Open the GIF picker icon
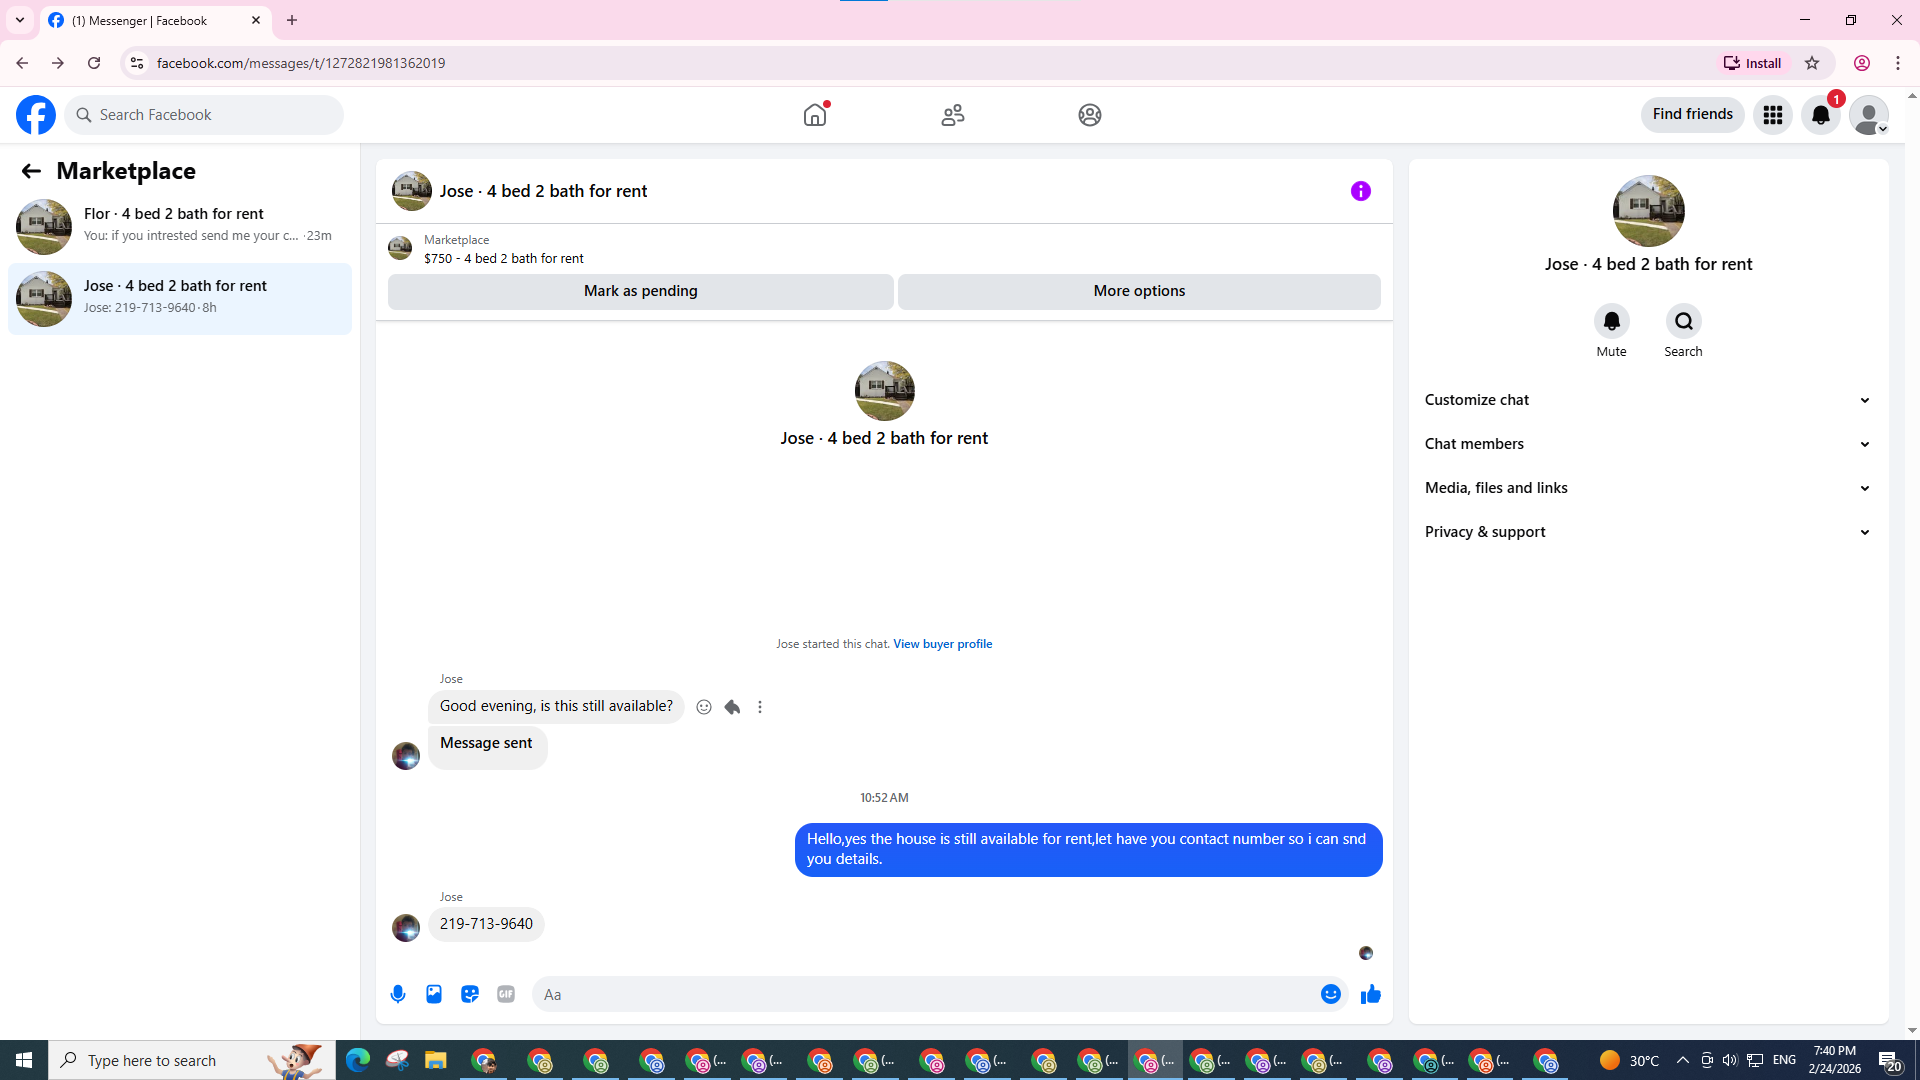This screenshot has width=1920, height=1080. [x=506, y=994]
